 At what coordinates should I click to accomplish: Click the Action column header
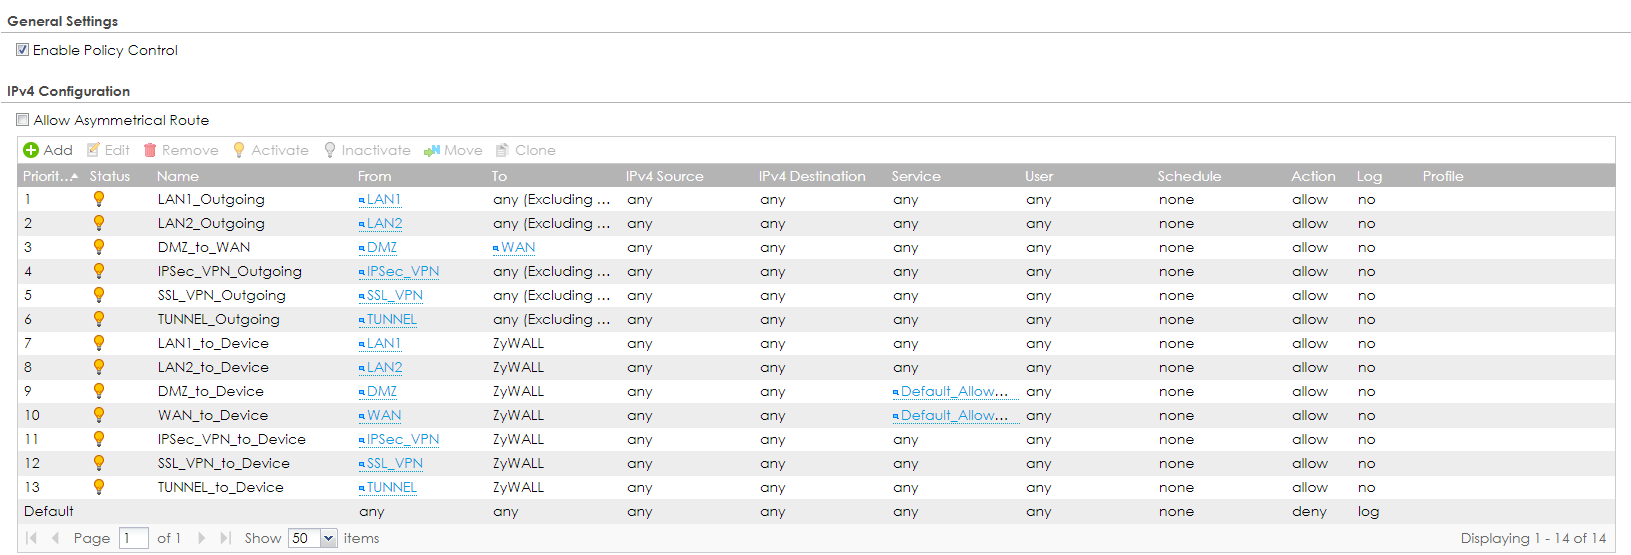(1313, 176)
